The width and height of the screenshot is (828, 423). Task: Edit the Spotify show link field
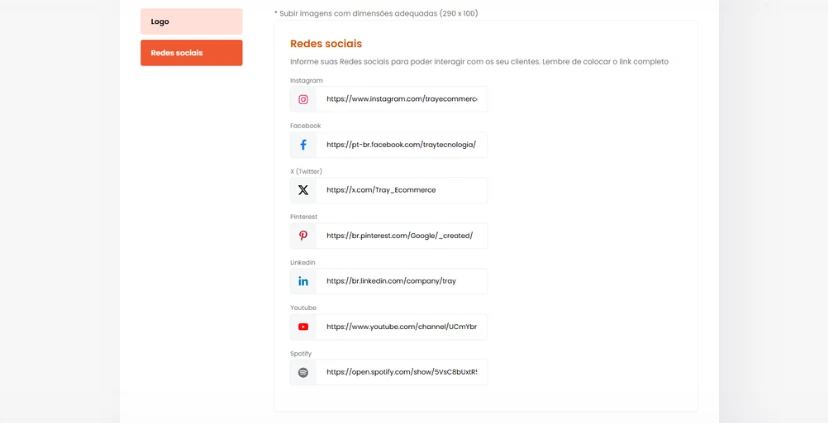click(x=401, y=372)
